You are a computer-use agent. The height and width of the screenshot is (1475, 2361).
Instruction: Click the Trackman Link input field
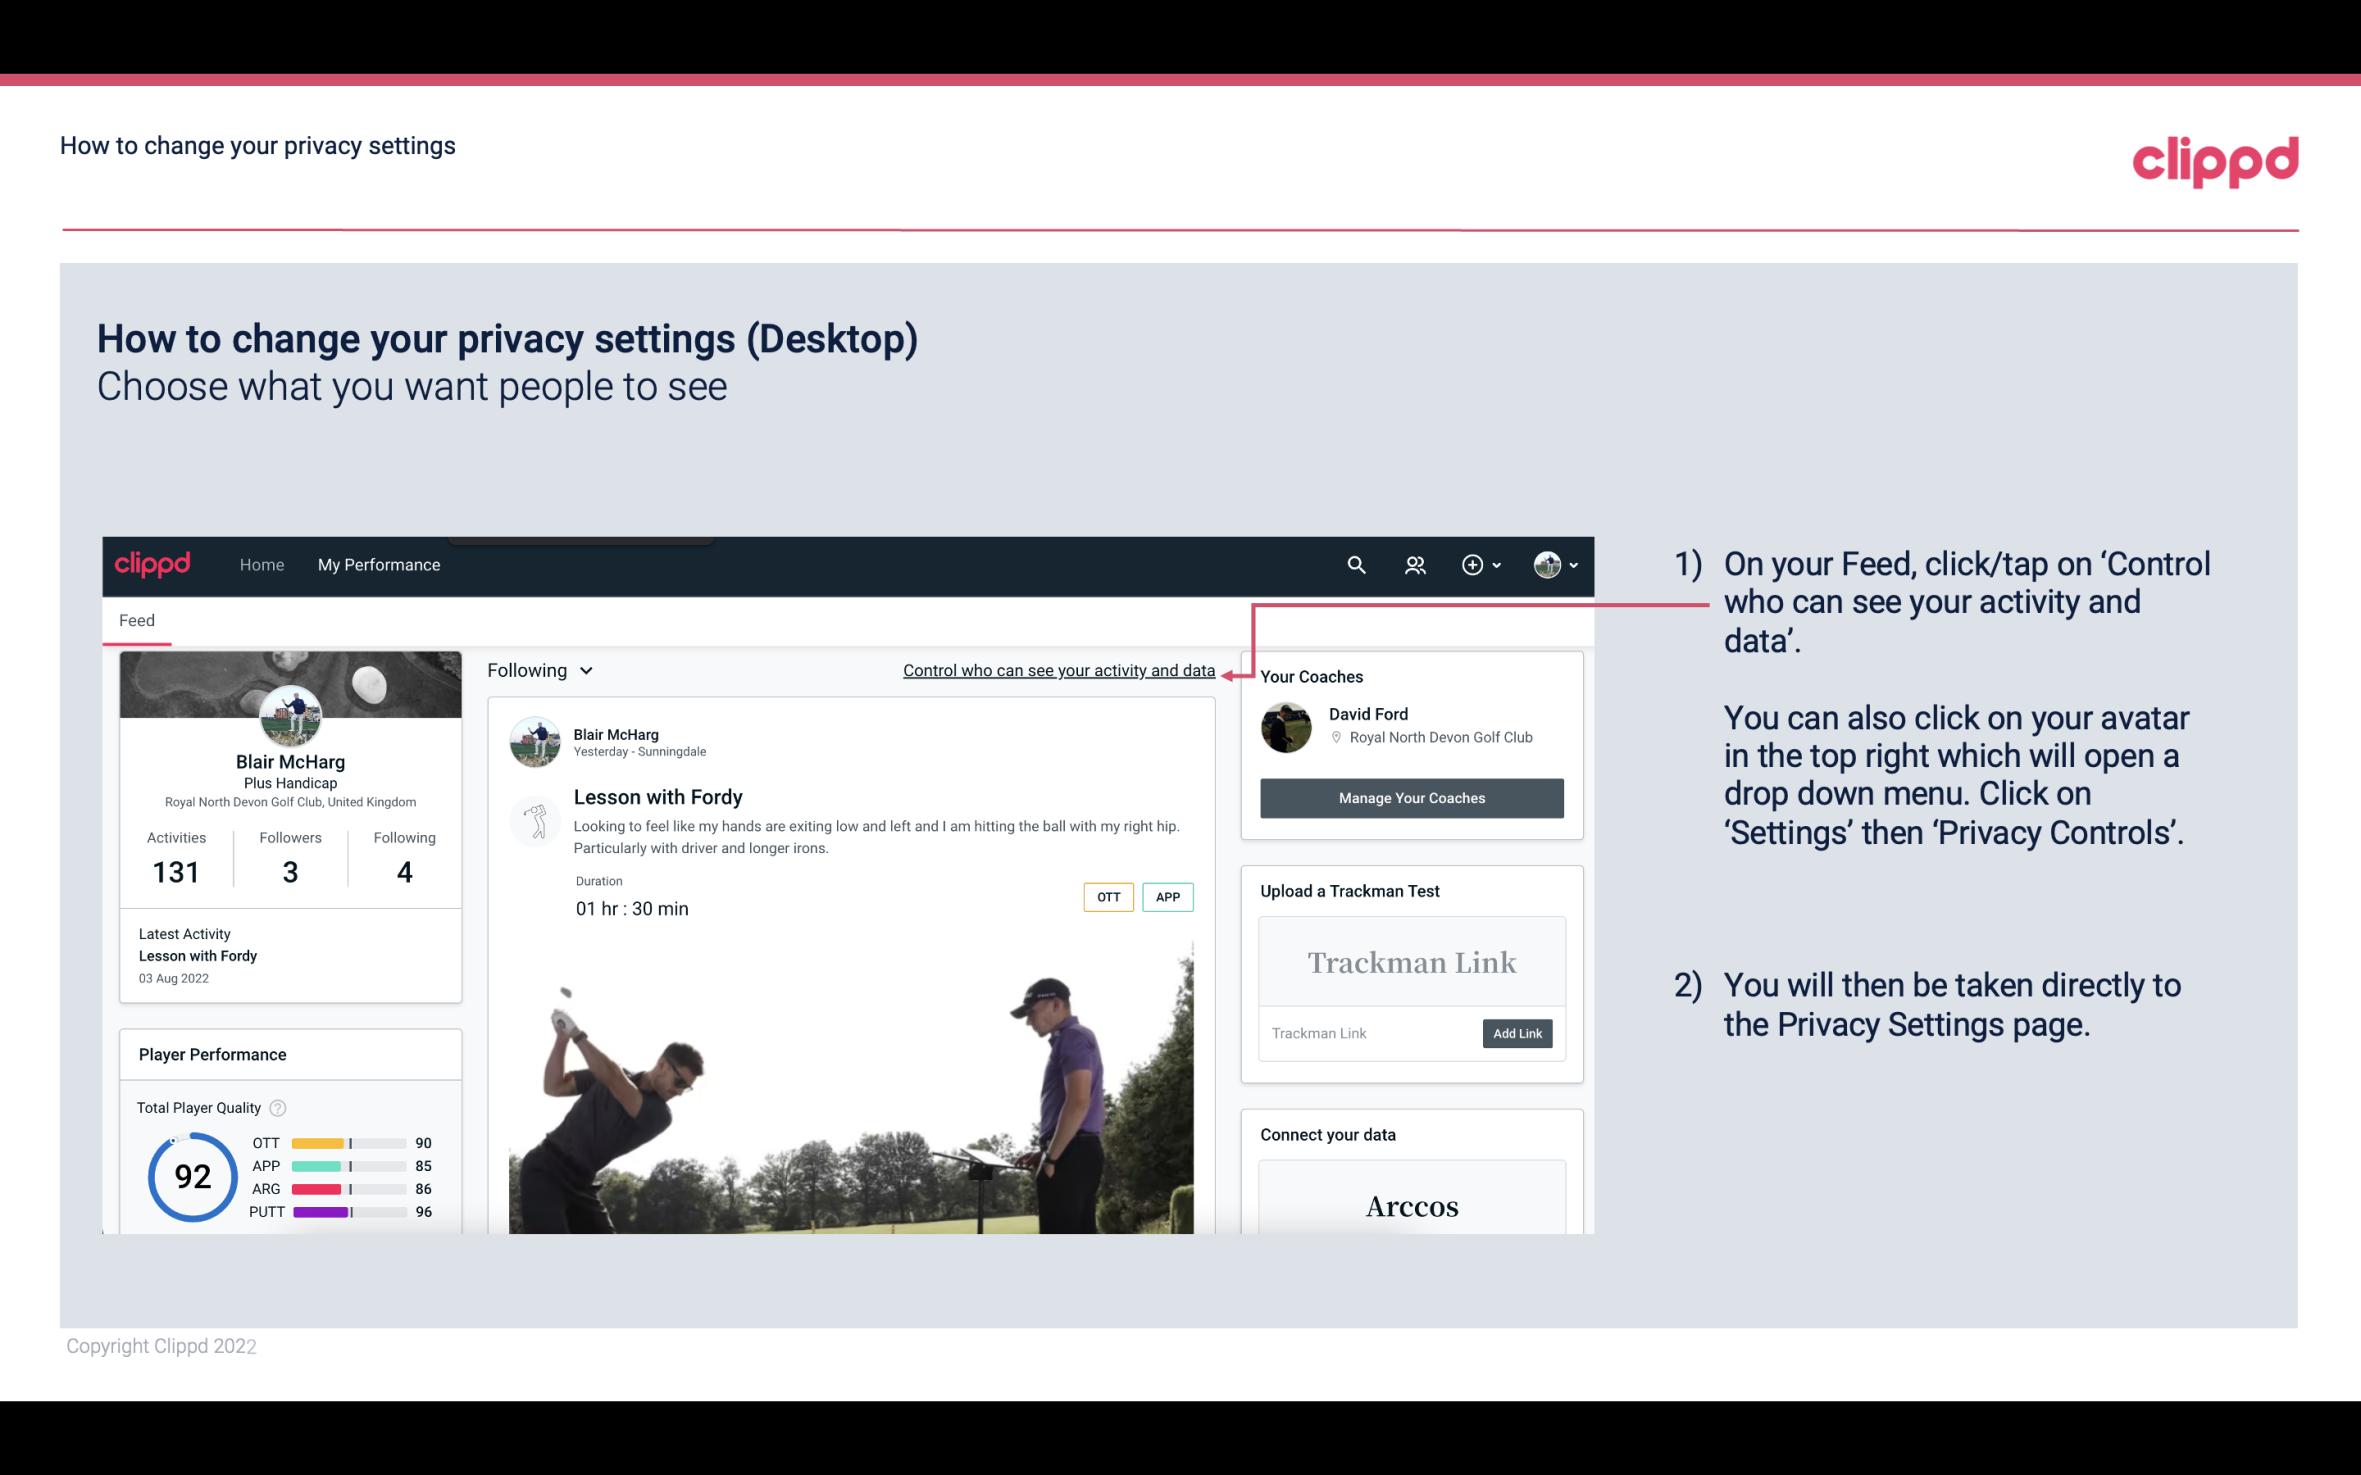coord(1366,1033)
